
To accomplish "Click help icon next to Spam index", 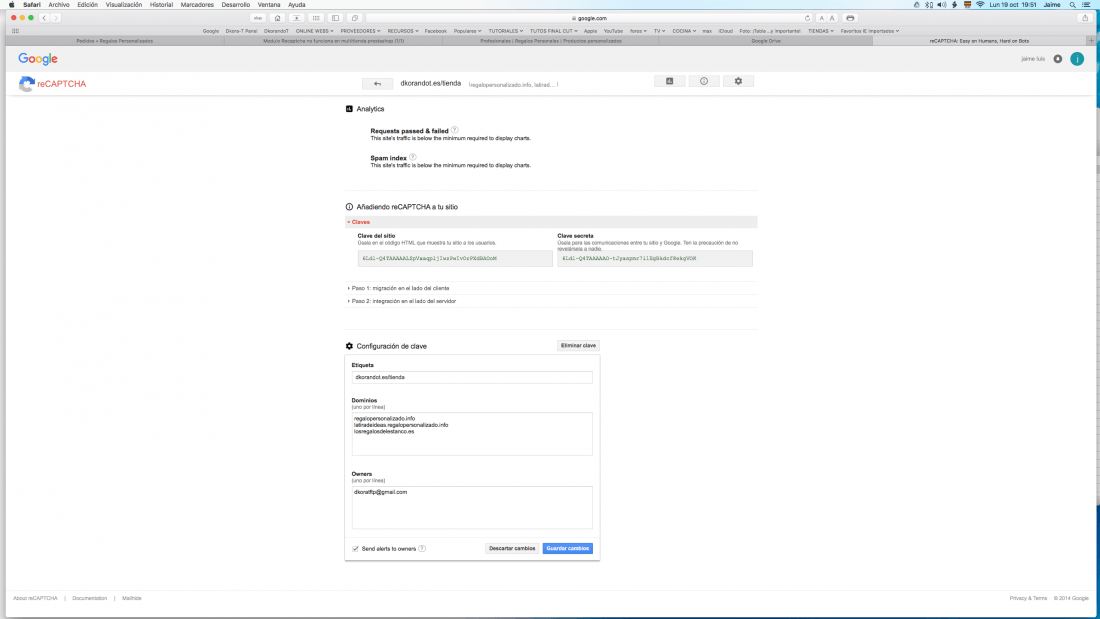I will coord(412,157).
